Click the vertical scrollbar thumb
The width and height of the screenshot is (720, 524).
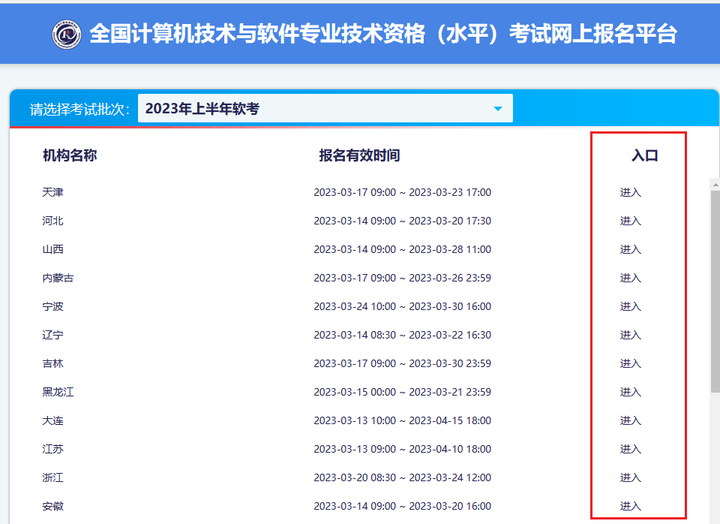tap(715, 291)
